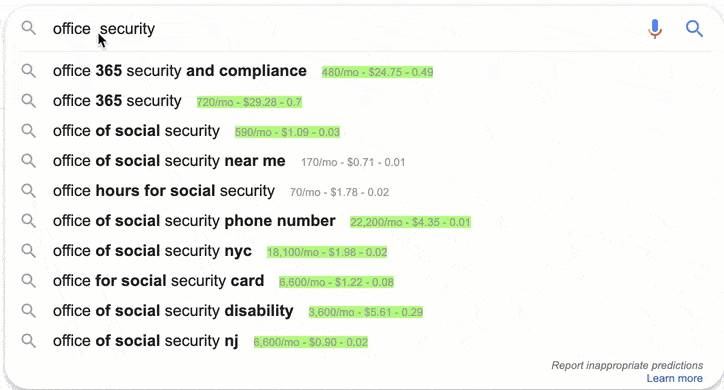Choose 'office of social security near me'
Image resolution: width=724 pixels, height=390 pixels.
[x=169, y=161]
